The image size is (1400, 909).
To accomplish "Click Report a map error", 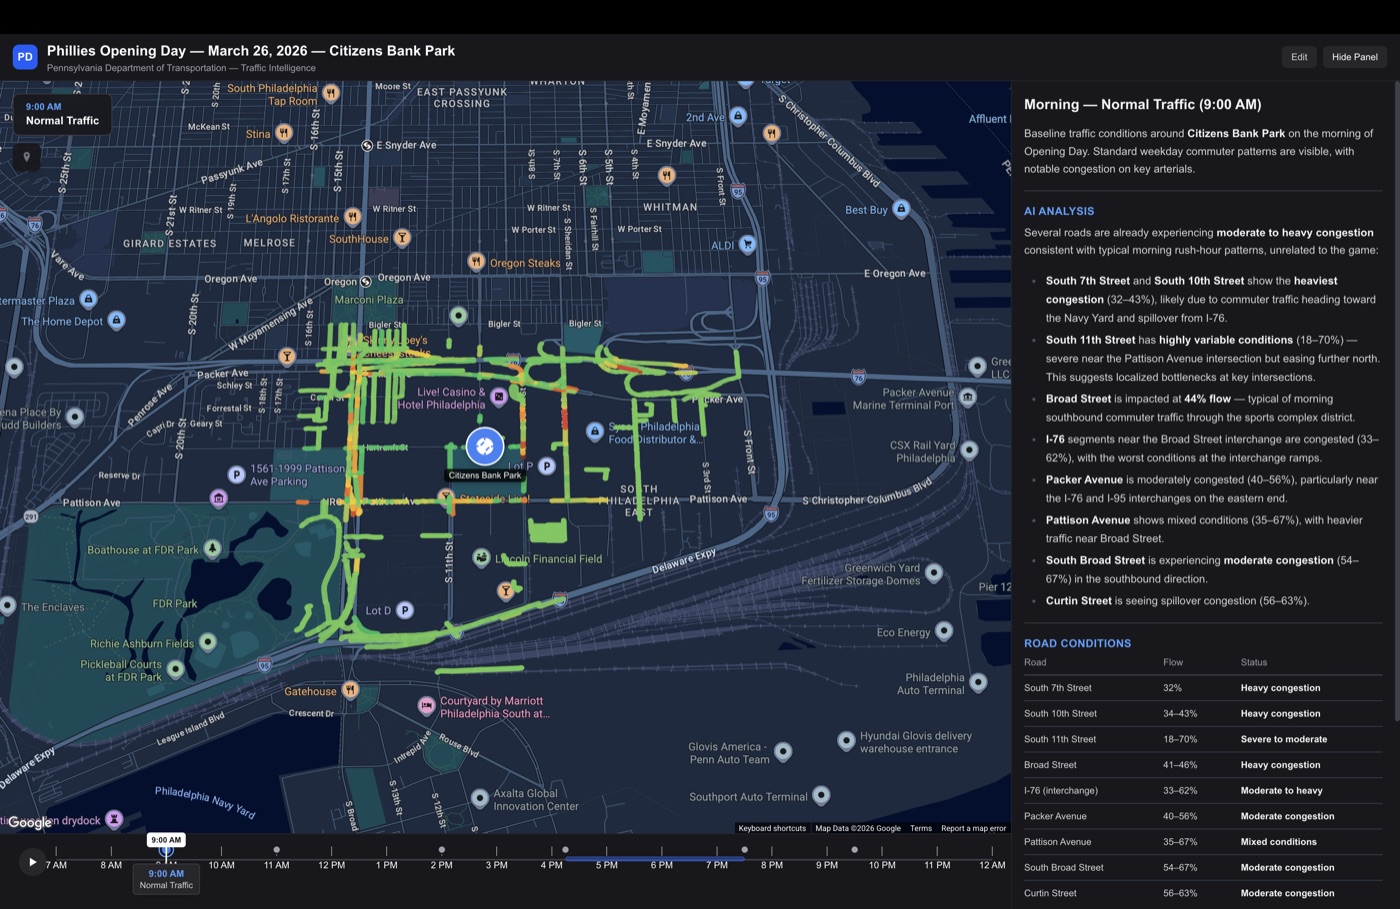I will (973, 828).
